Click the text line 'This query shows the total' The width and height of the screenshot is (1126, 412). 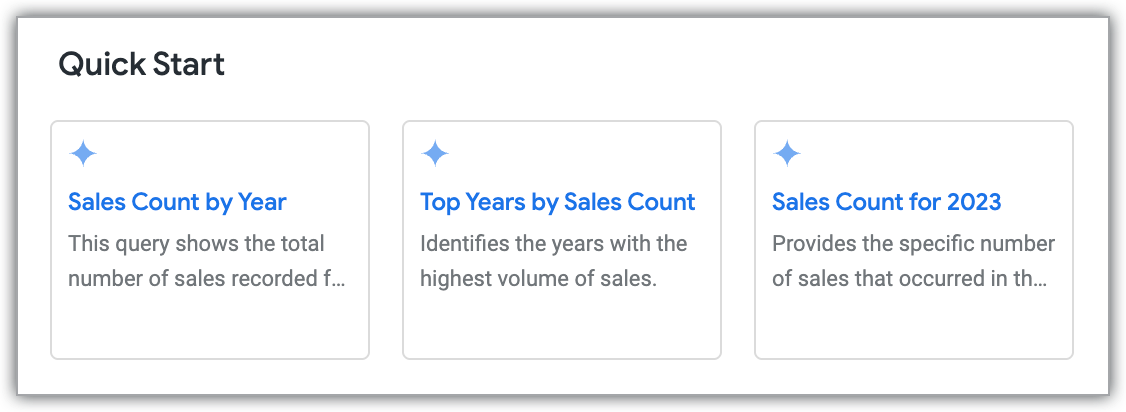tap(196, 244)
